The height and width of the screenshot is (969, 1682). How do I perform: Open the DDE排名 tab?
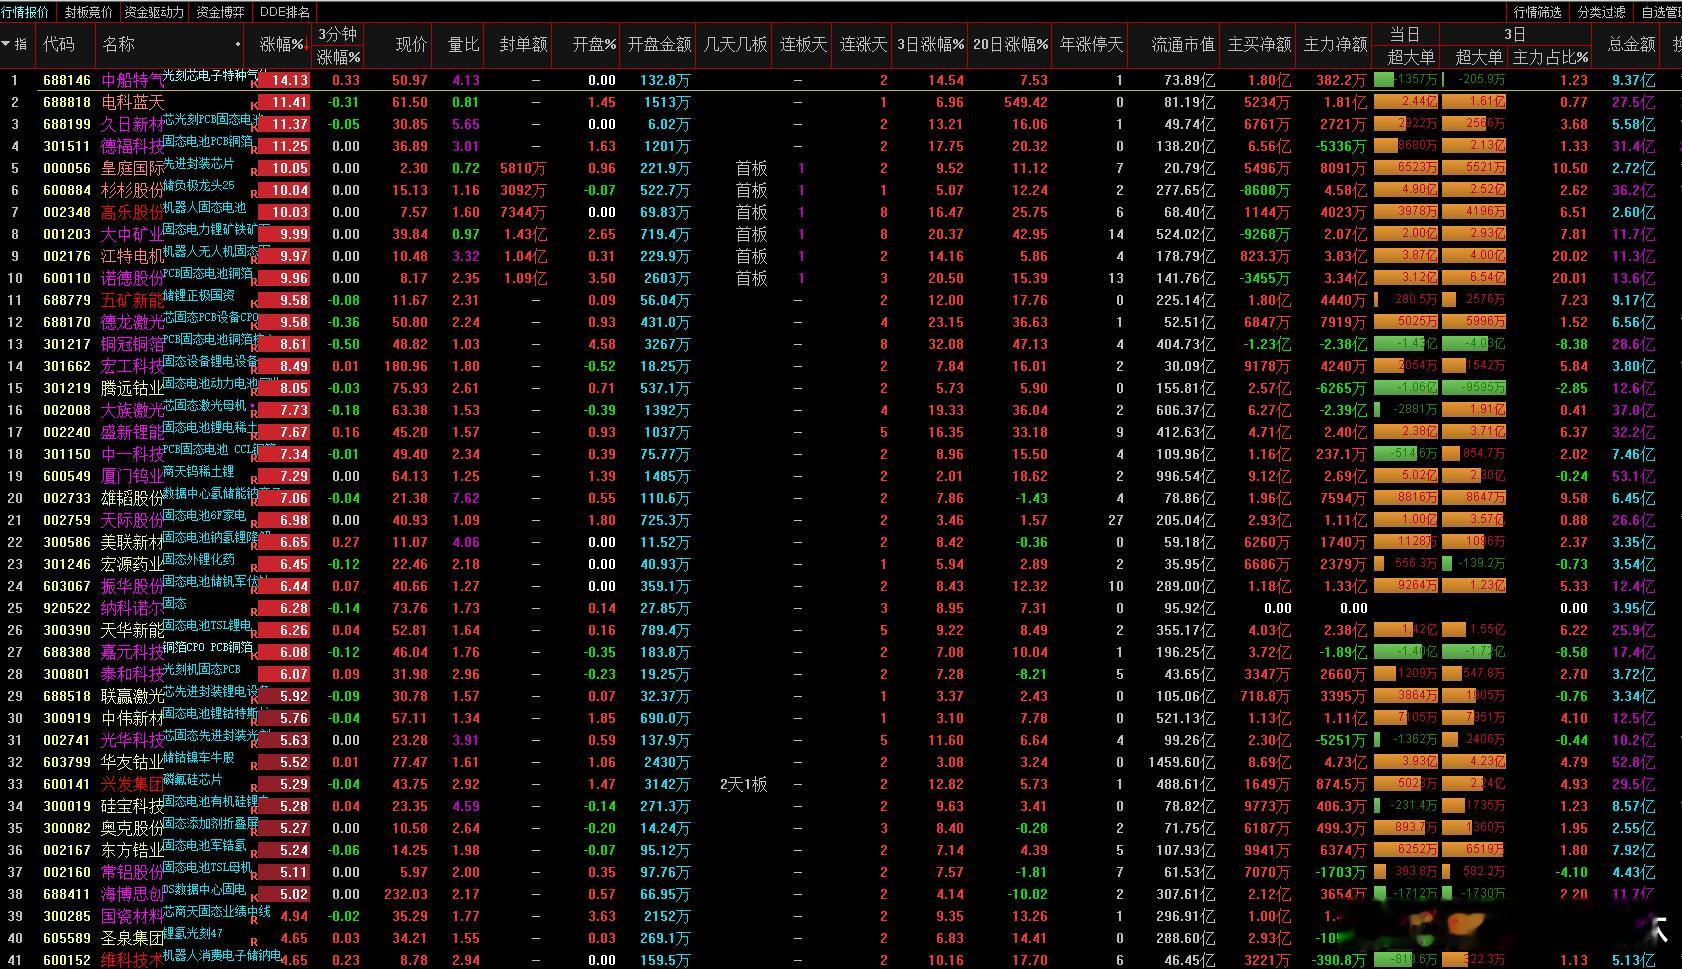coord(285,12)
